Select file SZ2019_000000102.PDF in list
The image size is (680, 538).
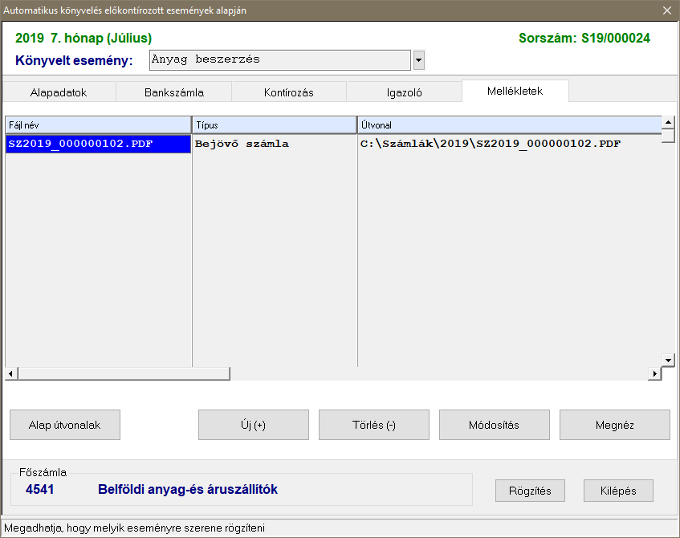[80, 144]
